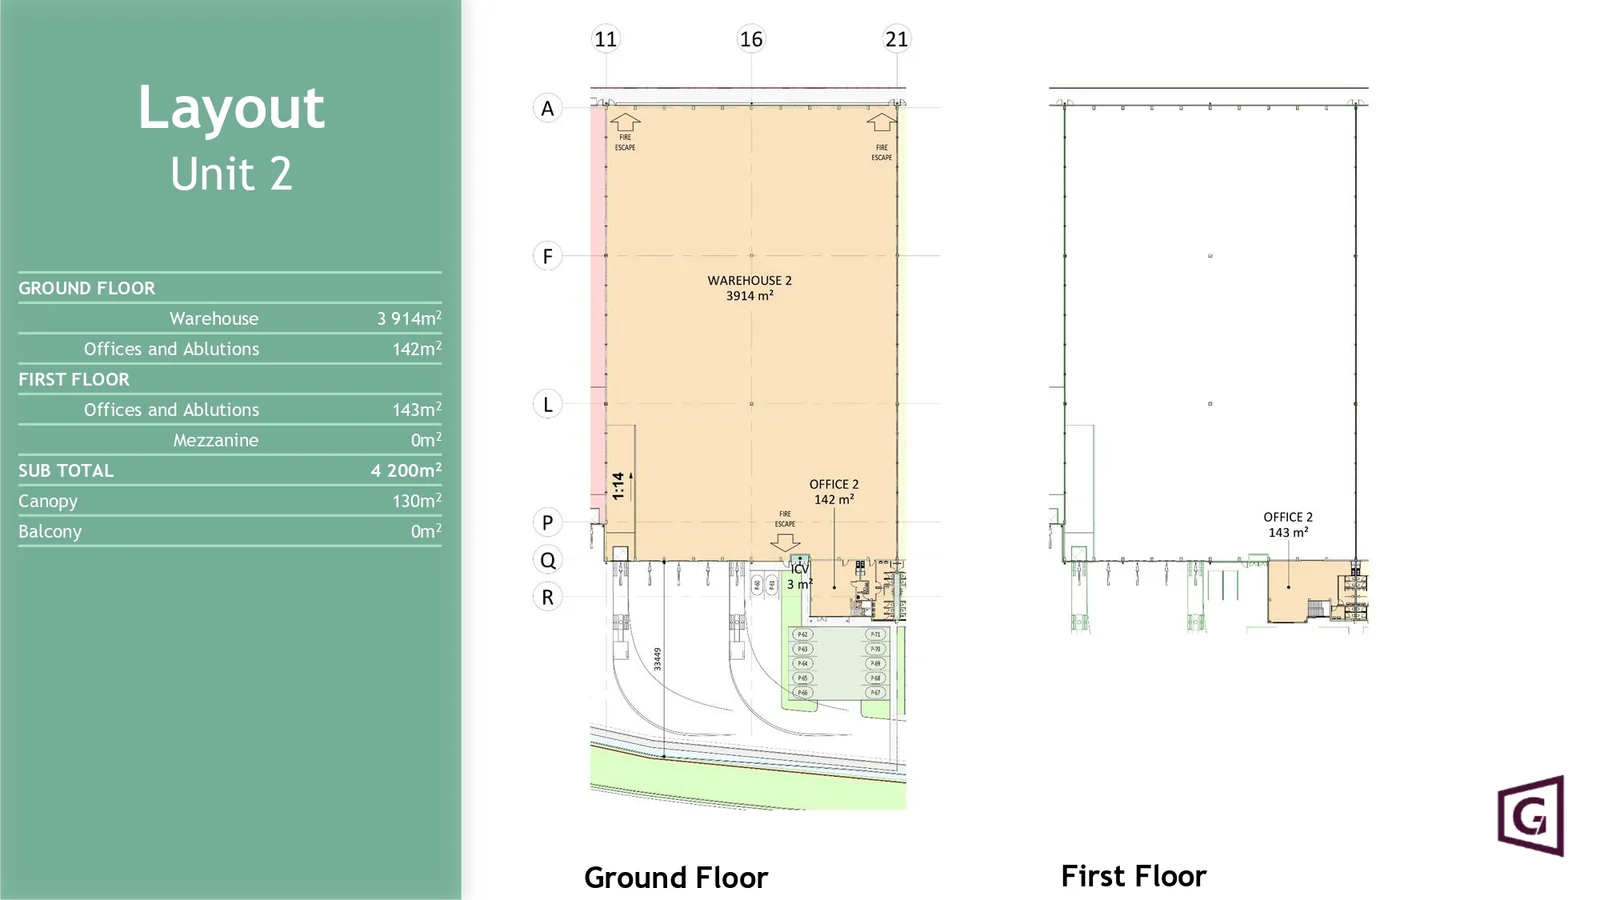Select grid marker circle 16
Screen dimensions: 1600x900
pos(751,39)
